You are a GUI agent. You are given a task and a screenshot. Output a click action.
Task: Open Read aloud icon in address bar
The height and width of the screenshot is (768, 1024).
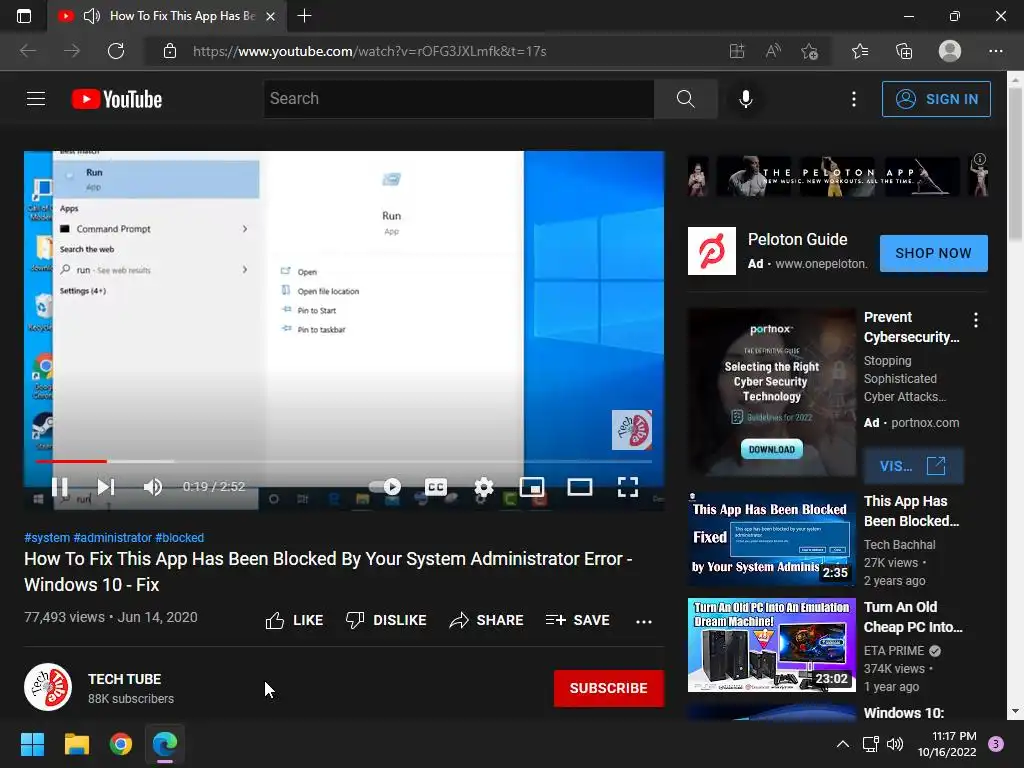coord(773,51)
